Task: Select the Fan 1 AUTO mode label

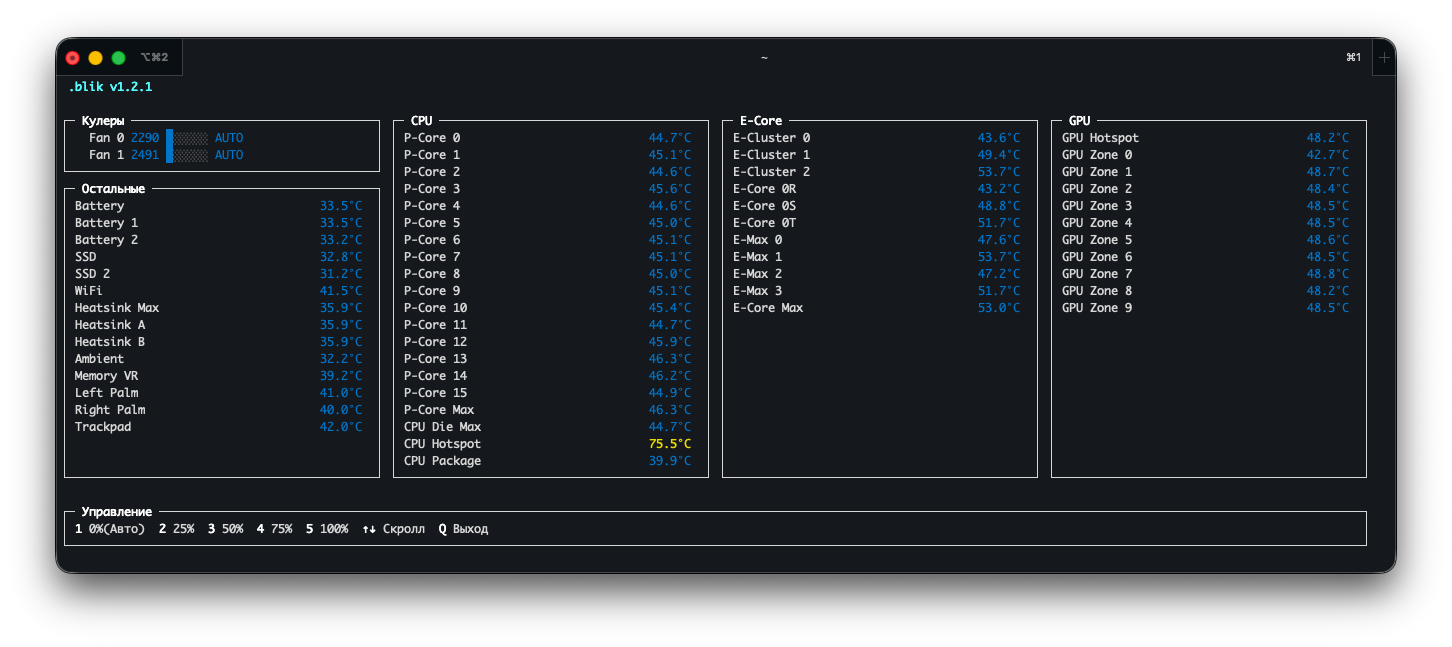Action: point(229,155)
